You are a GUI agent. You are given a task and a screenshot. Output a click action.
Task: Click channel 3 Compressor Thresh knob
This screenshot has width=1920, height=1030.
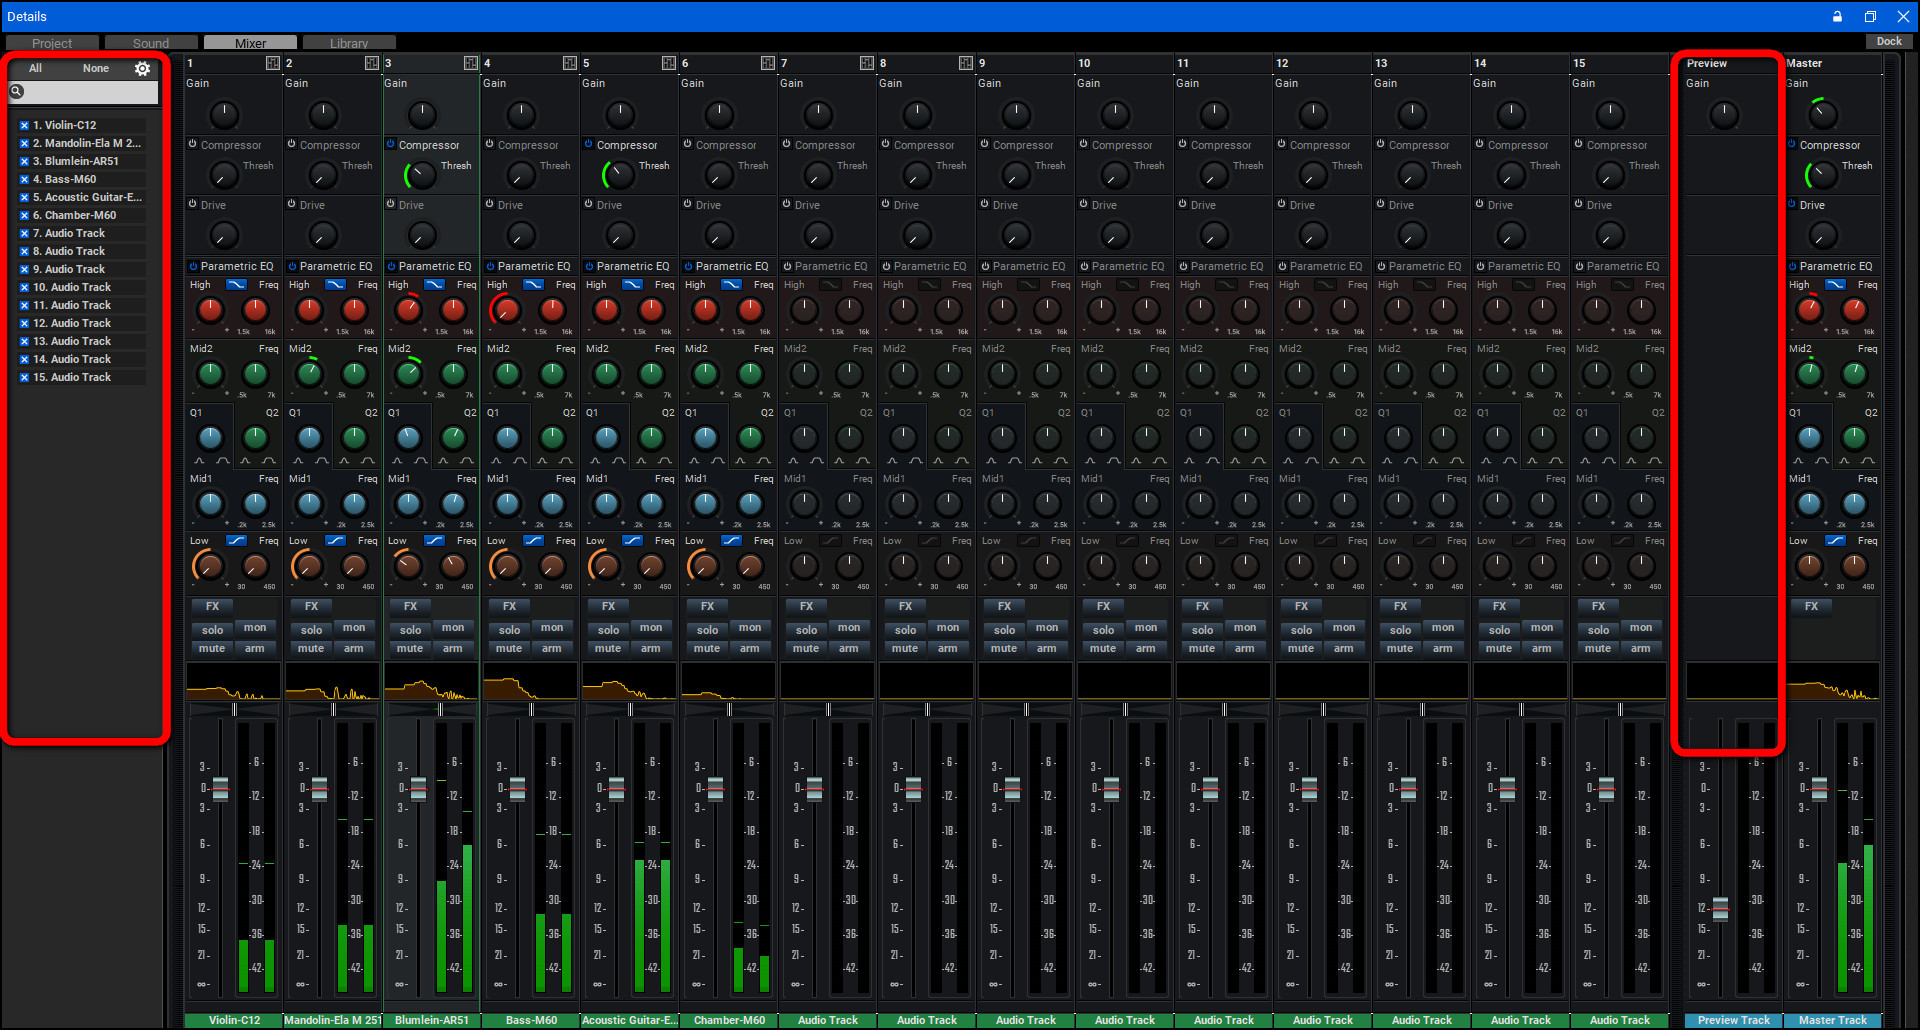[x=420, y=175]
